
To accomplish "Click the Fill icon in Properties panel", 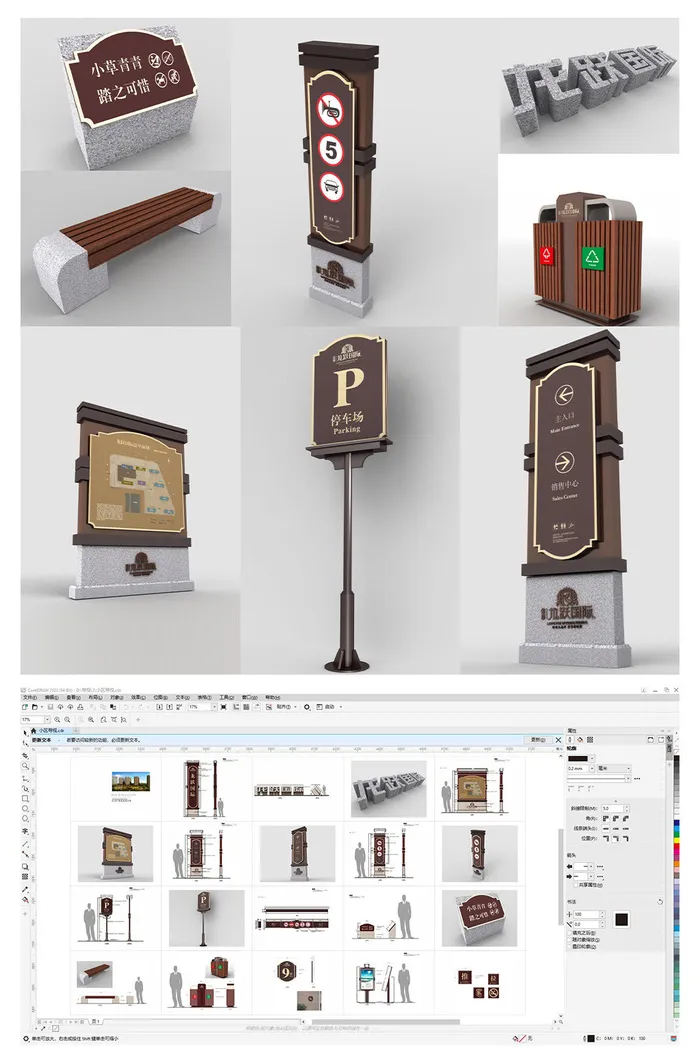I will click(579, 740).
